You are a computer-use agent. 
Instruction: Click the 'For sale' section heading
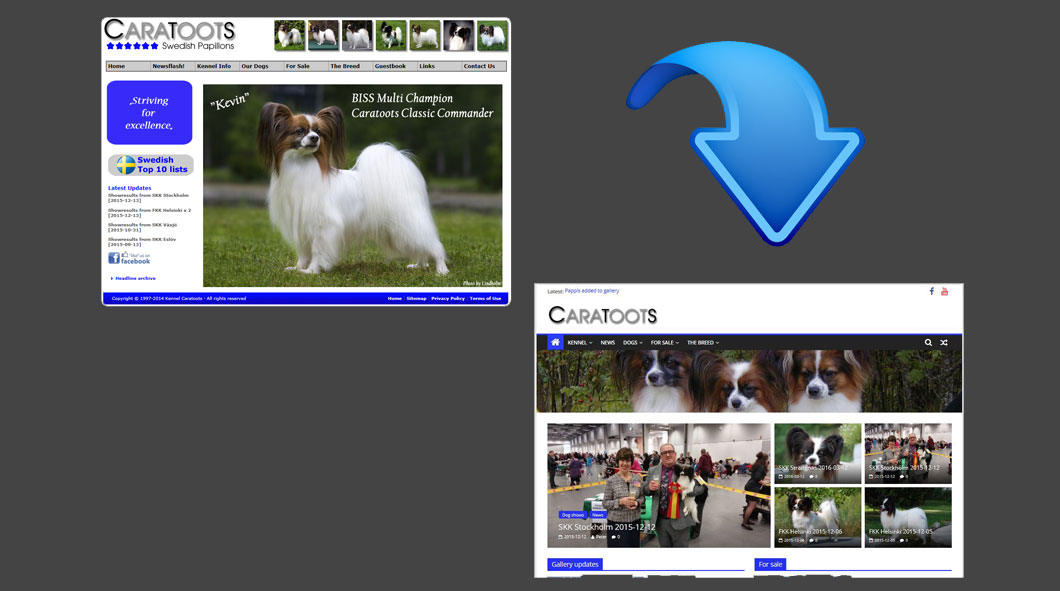tap(770, 564)
